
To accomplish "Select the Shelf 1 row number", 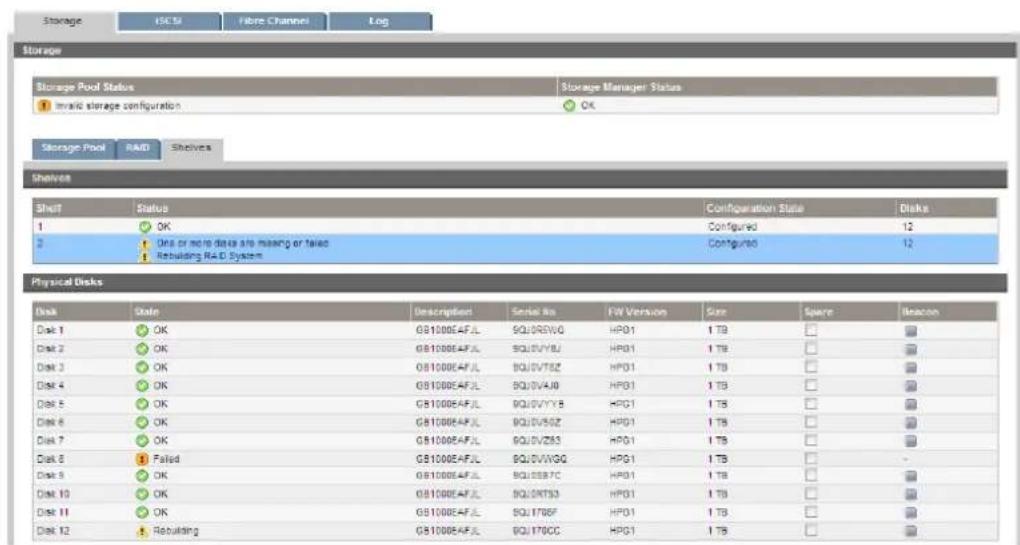I will (39, 227).
